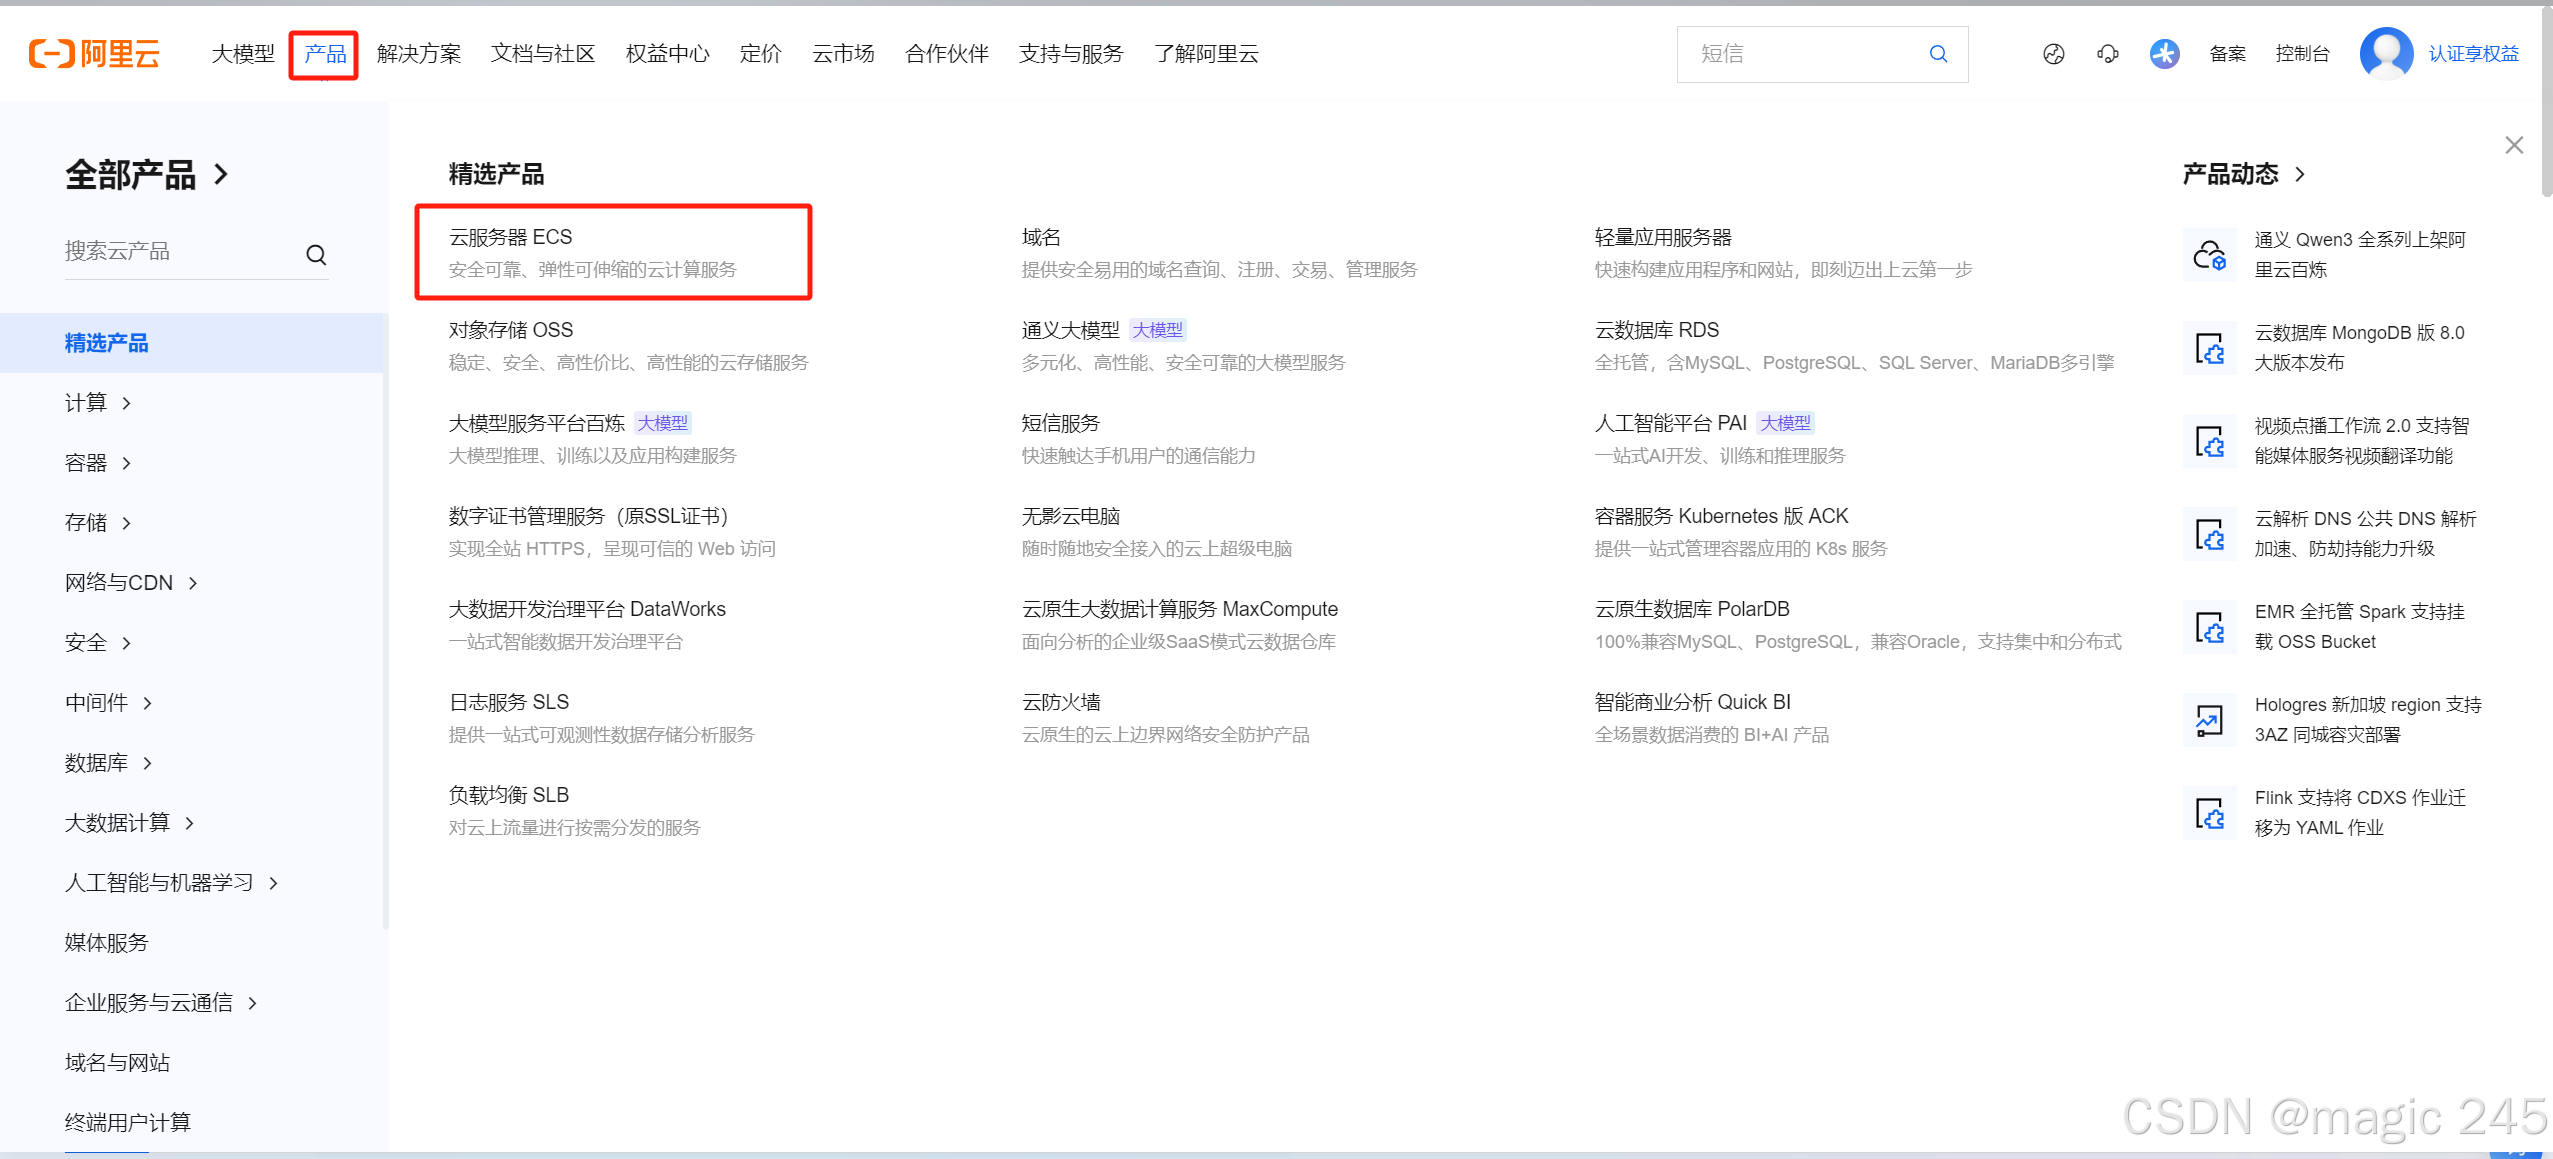Select 精选产品 in left sidebar

pos(106,343)
